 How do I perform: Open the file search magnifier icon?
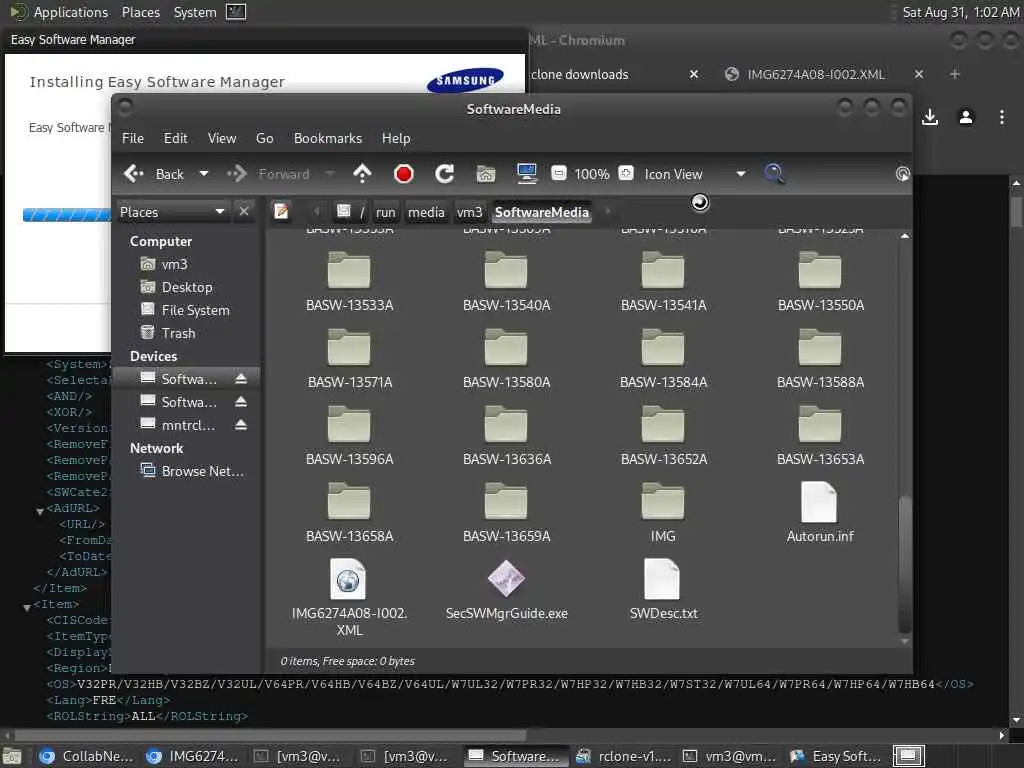tap(775, 174)
